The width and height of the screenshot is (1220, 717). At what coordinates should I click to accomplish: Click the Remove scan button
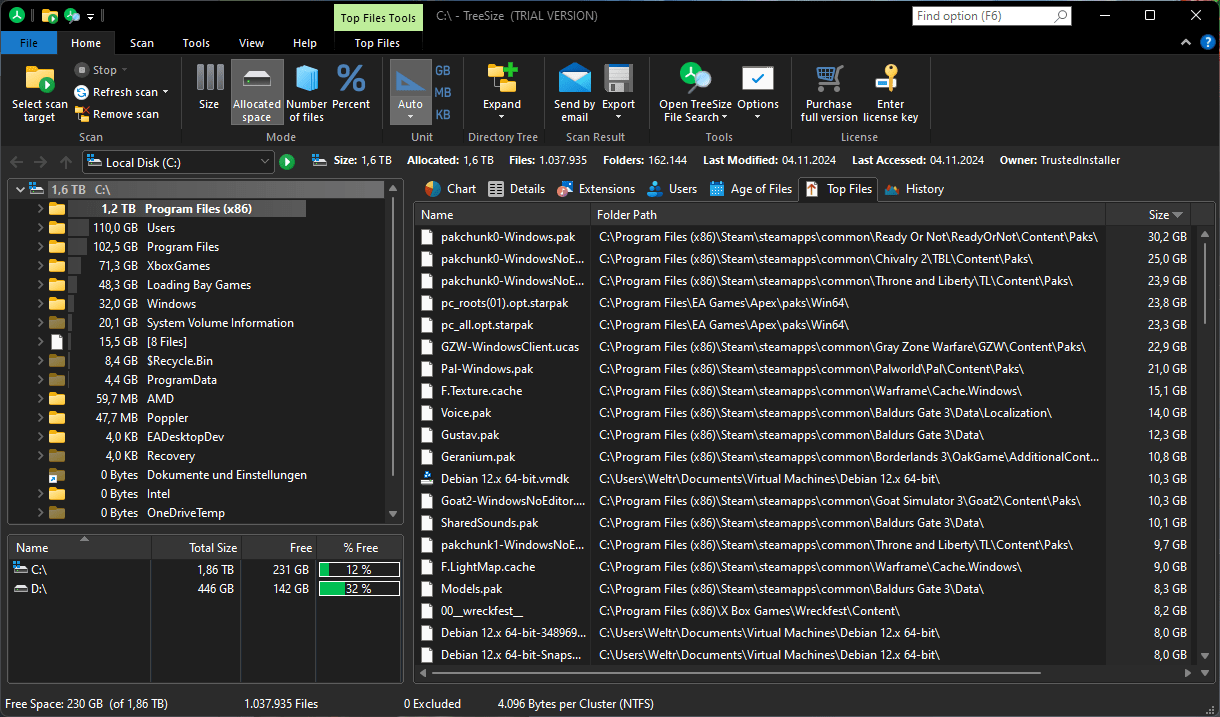pyautogui.click(x=116, y=114)
